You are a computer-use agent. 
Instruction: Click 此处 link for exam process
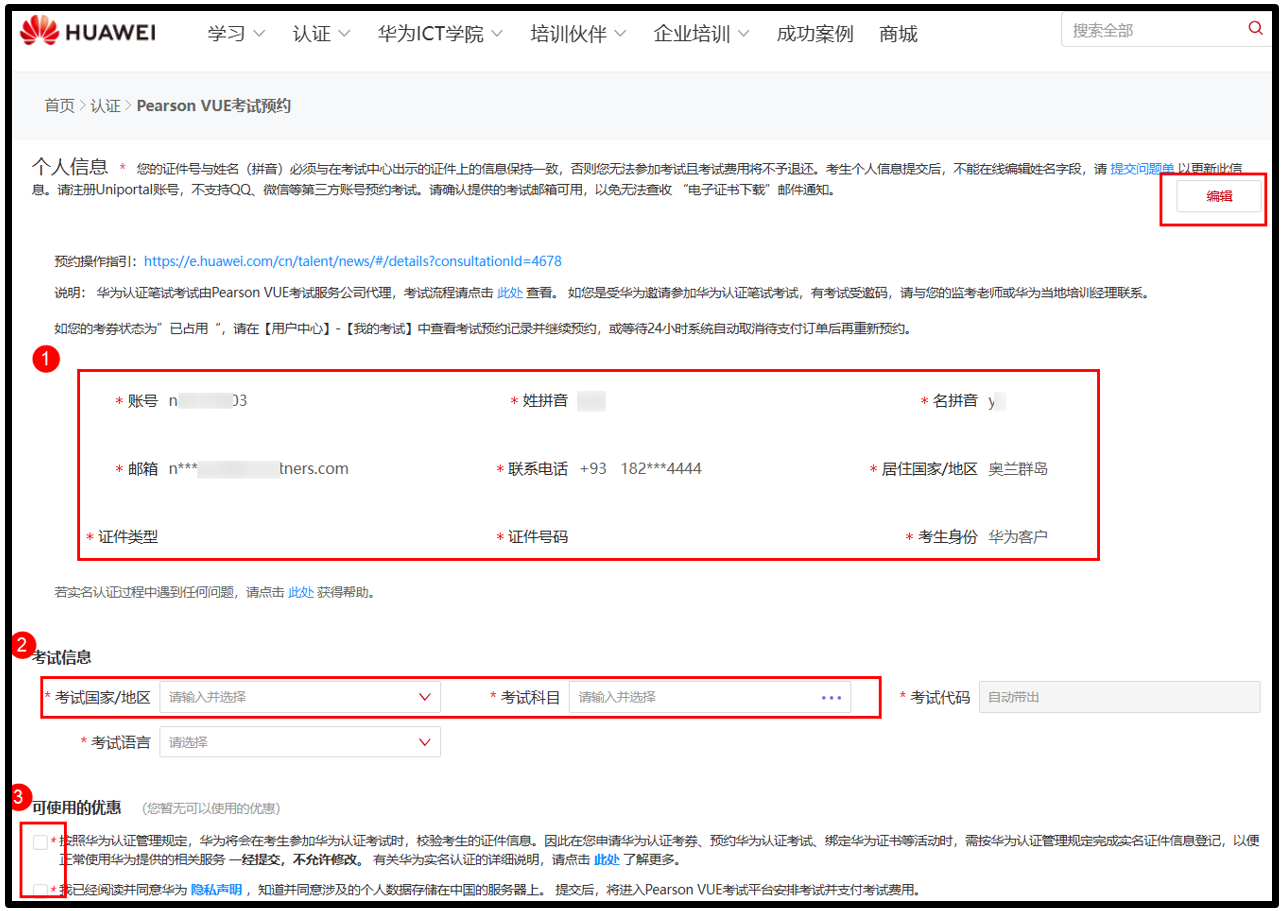(x=509, y=294)
